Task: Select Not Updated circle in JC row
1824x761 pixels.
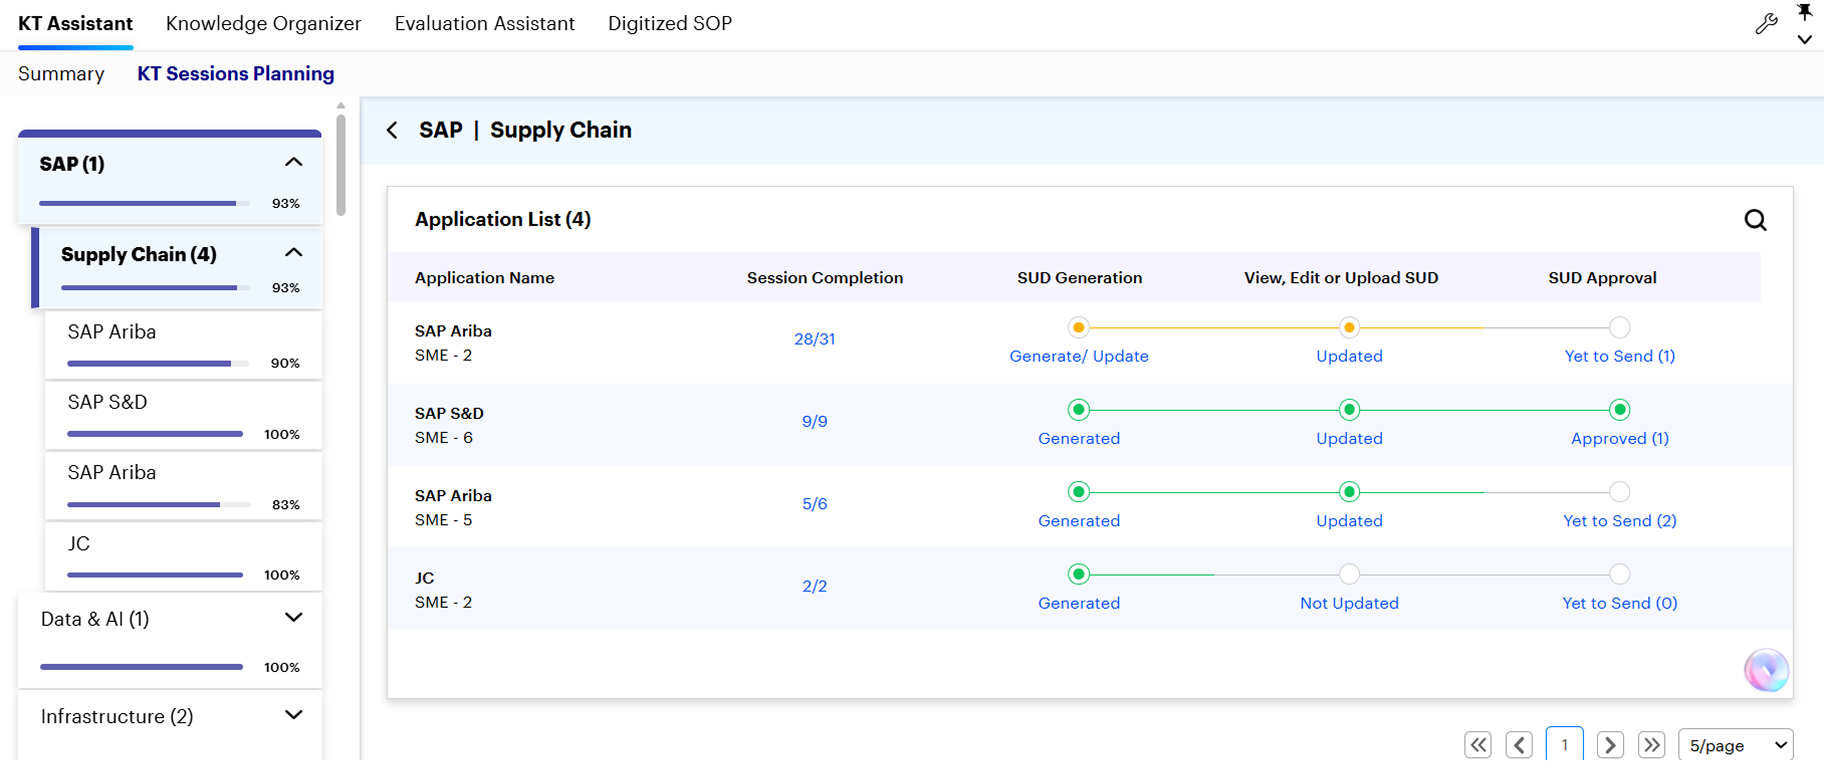Action: 1349,574
